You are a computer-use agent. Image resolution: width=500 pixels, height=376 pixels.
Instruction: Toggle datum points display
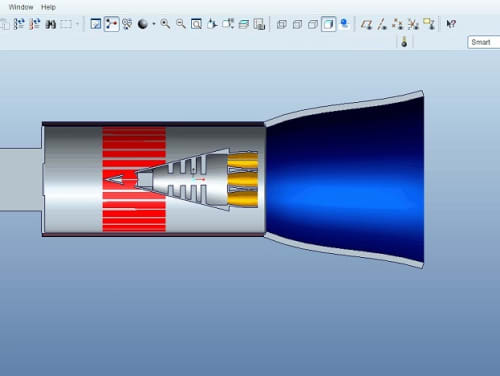tap(397, 24)
